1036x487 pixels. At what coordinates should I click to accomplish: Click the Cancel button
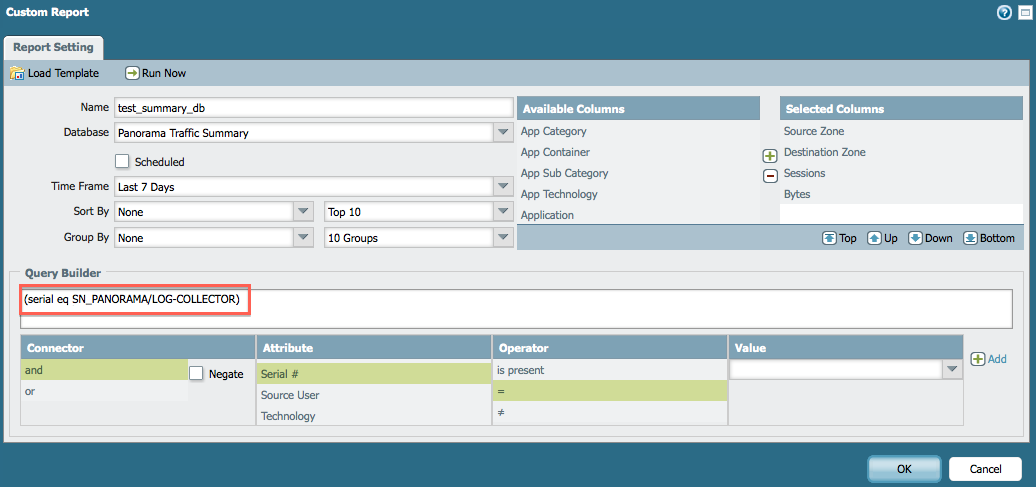(984, 468)
